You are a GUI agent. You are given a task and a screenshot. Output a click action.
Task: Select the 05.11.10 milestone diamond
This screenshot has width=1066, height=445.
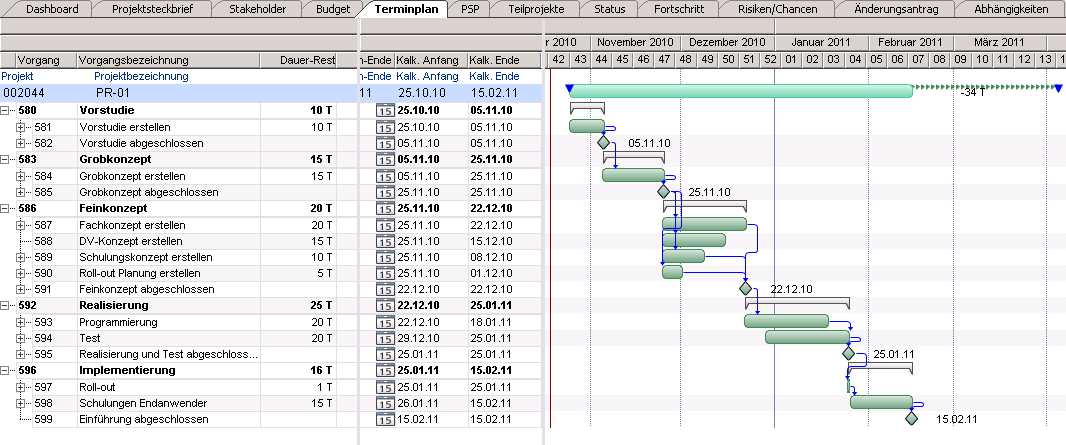[603, 143]
